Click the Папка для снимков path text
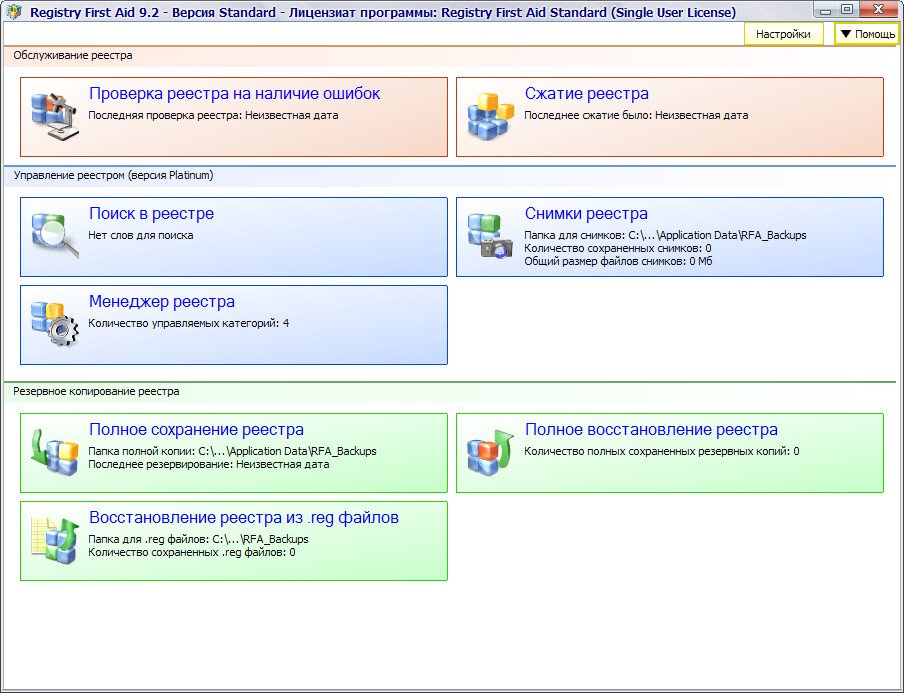 pos(665,235)
